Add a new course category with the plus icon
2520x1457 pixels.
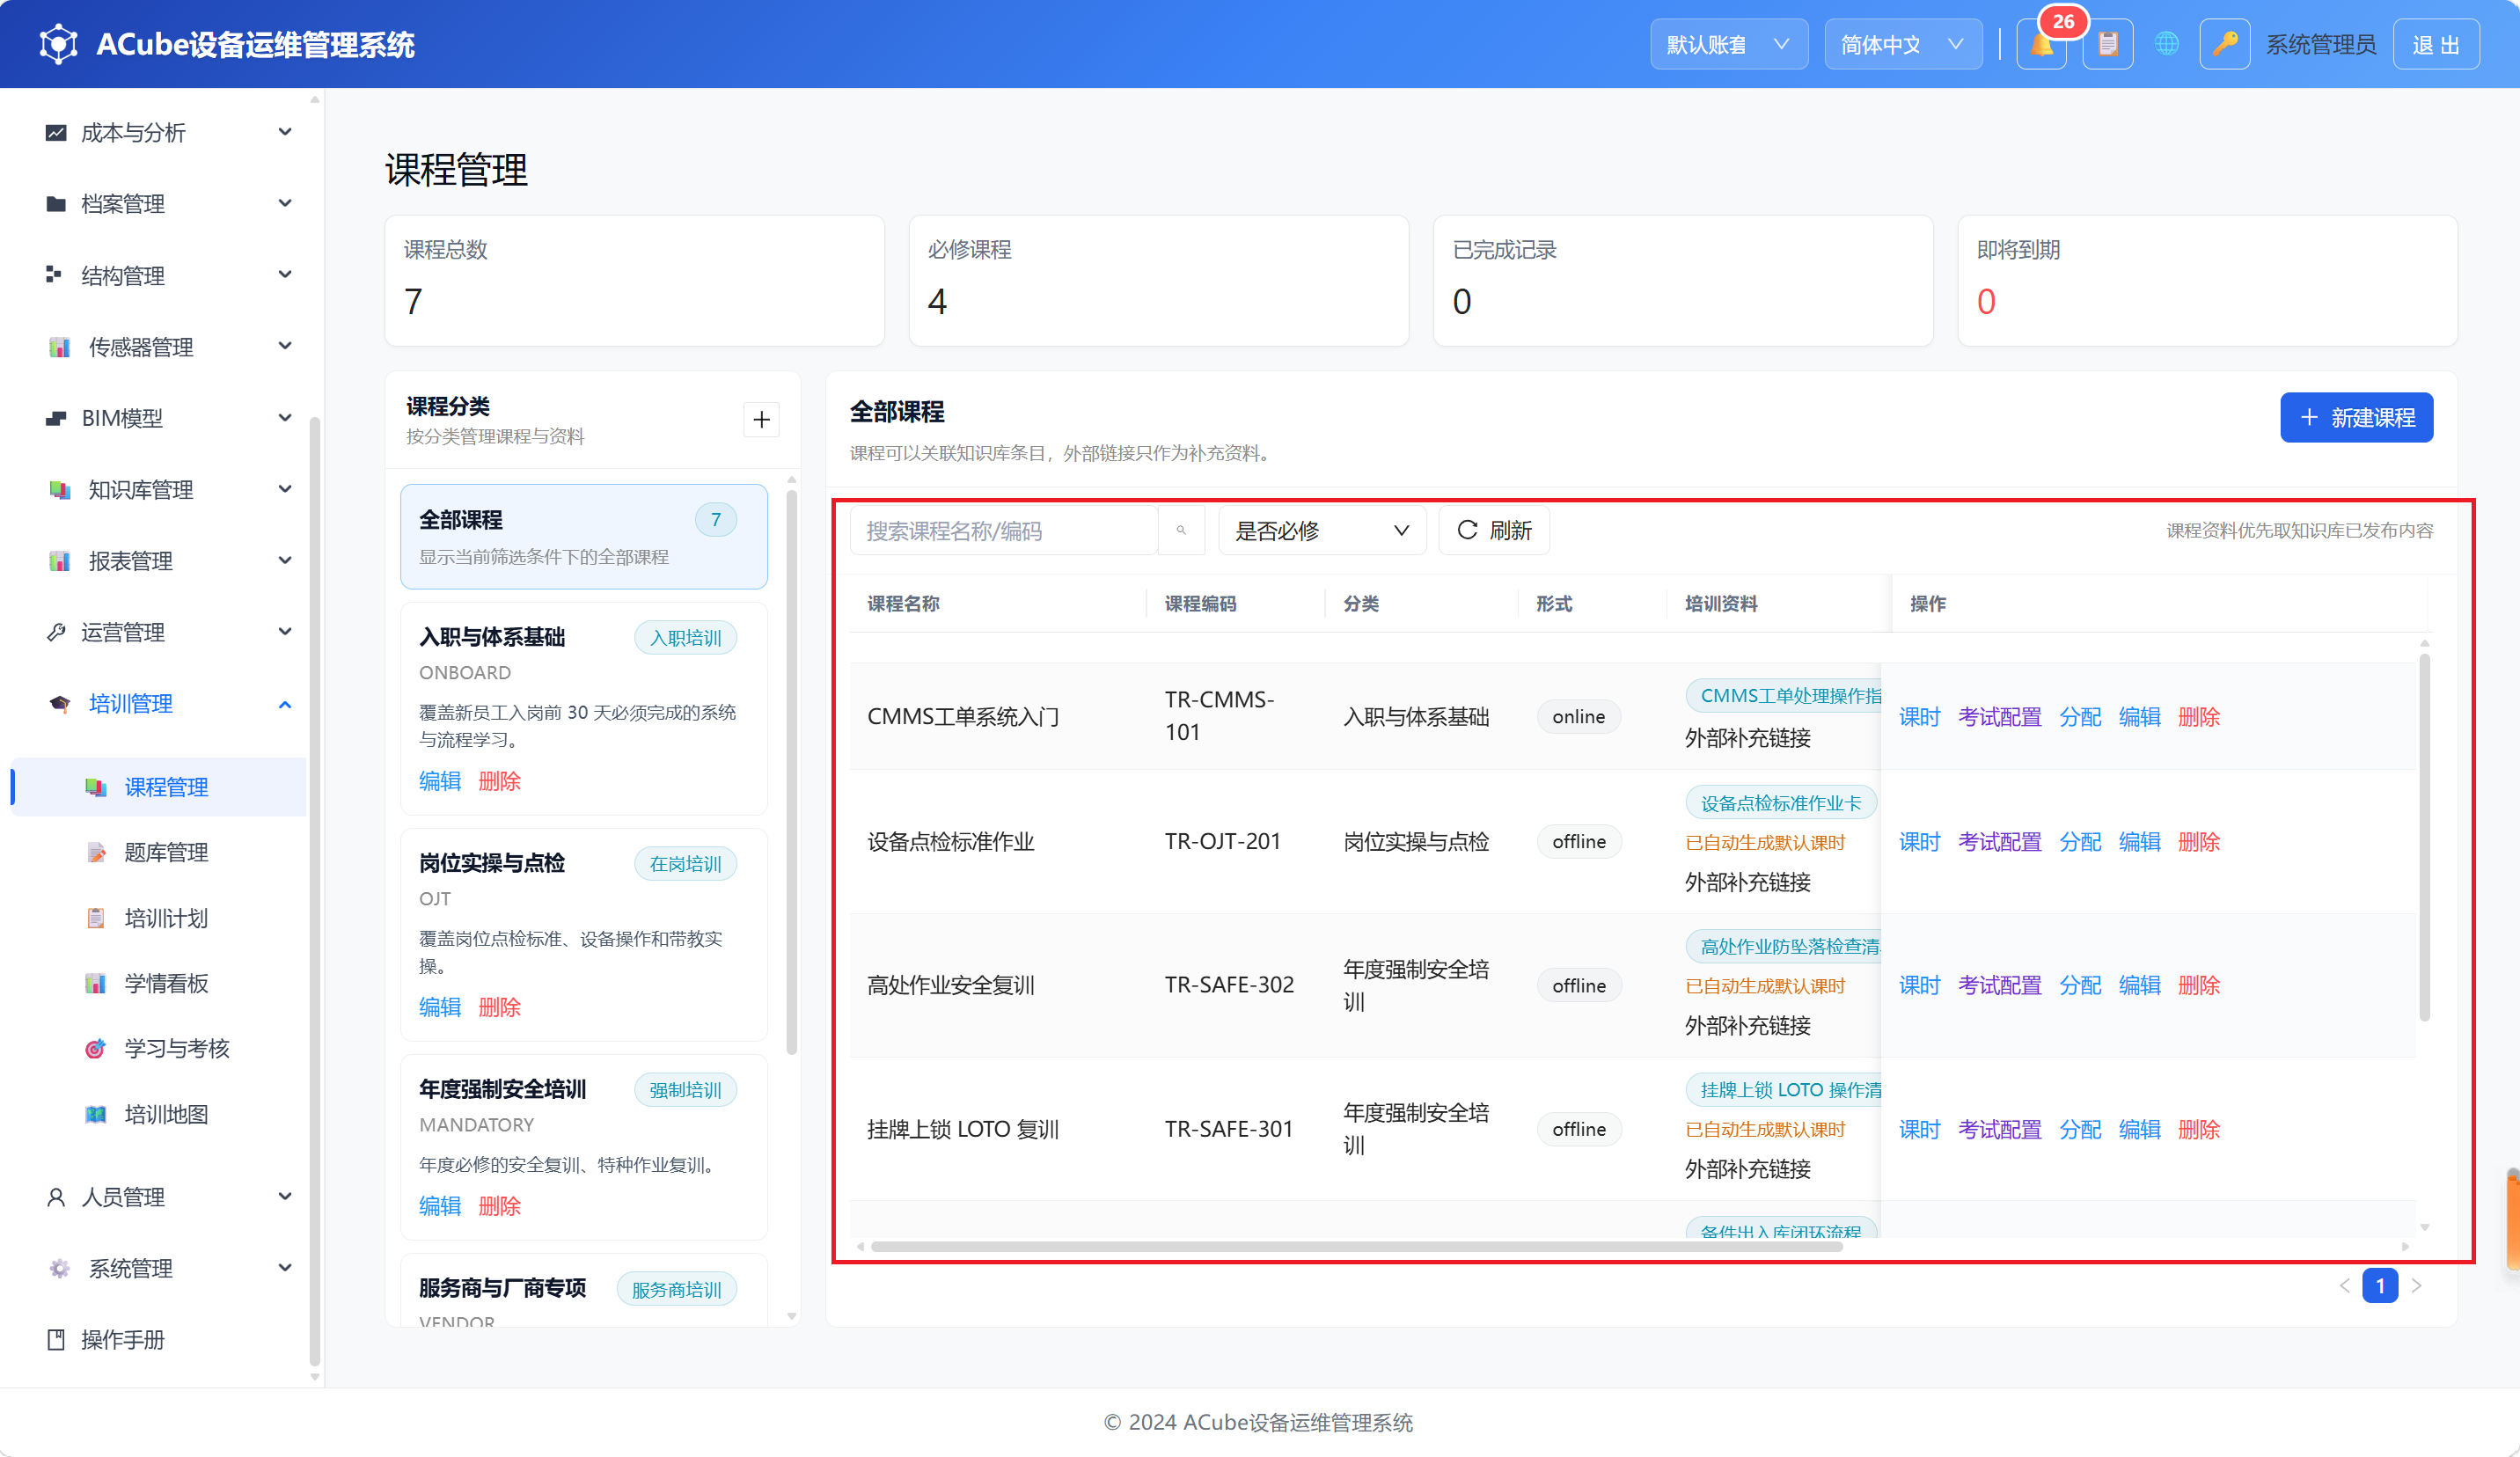762,419
